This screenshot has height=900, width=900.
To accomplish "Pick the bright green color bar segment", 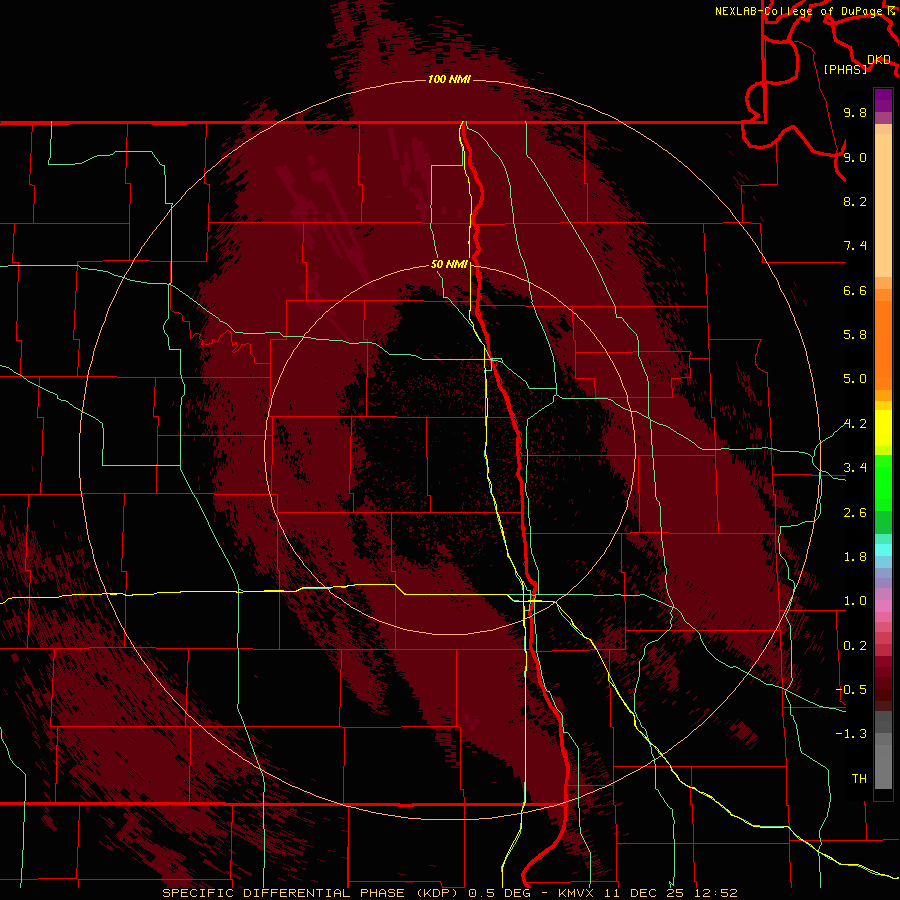I will 883,482.
